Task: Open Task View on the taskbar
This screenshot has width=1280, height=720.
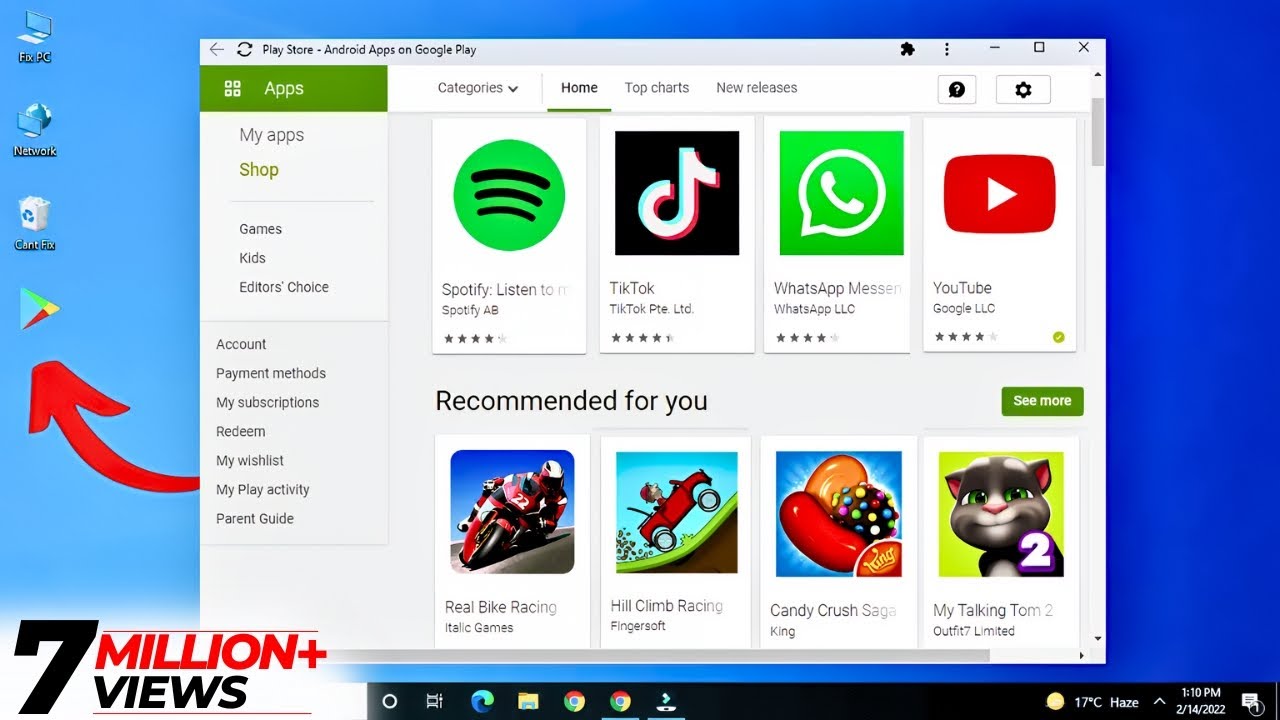Action: pyautogui.click(x=434, y=701)
